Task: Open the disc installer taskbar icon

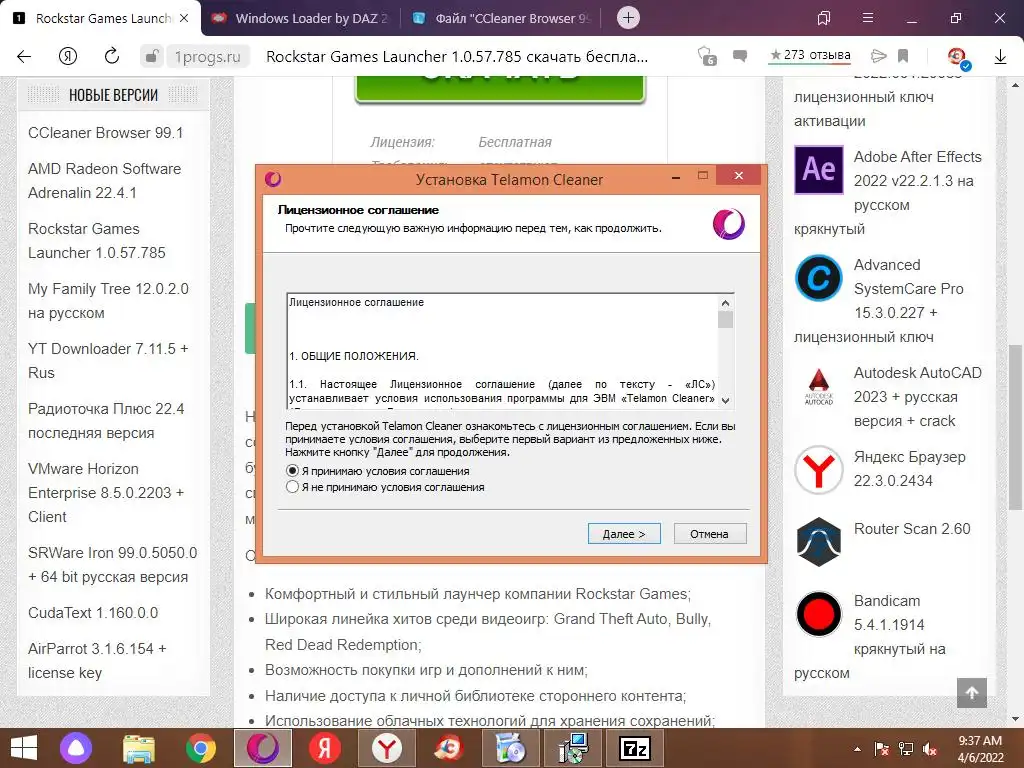Action: click(x=511, y=748)
